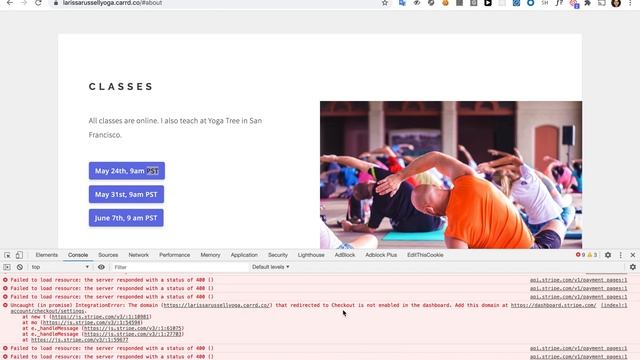The image size is (640, 360).
Task: Toggle the DevTools device toolbar icon
Action: tap(19, 255)
